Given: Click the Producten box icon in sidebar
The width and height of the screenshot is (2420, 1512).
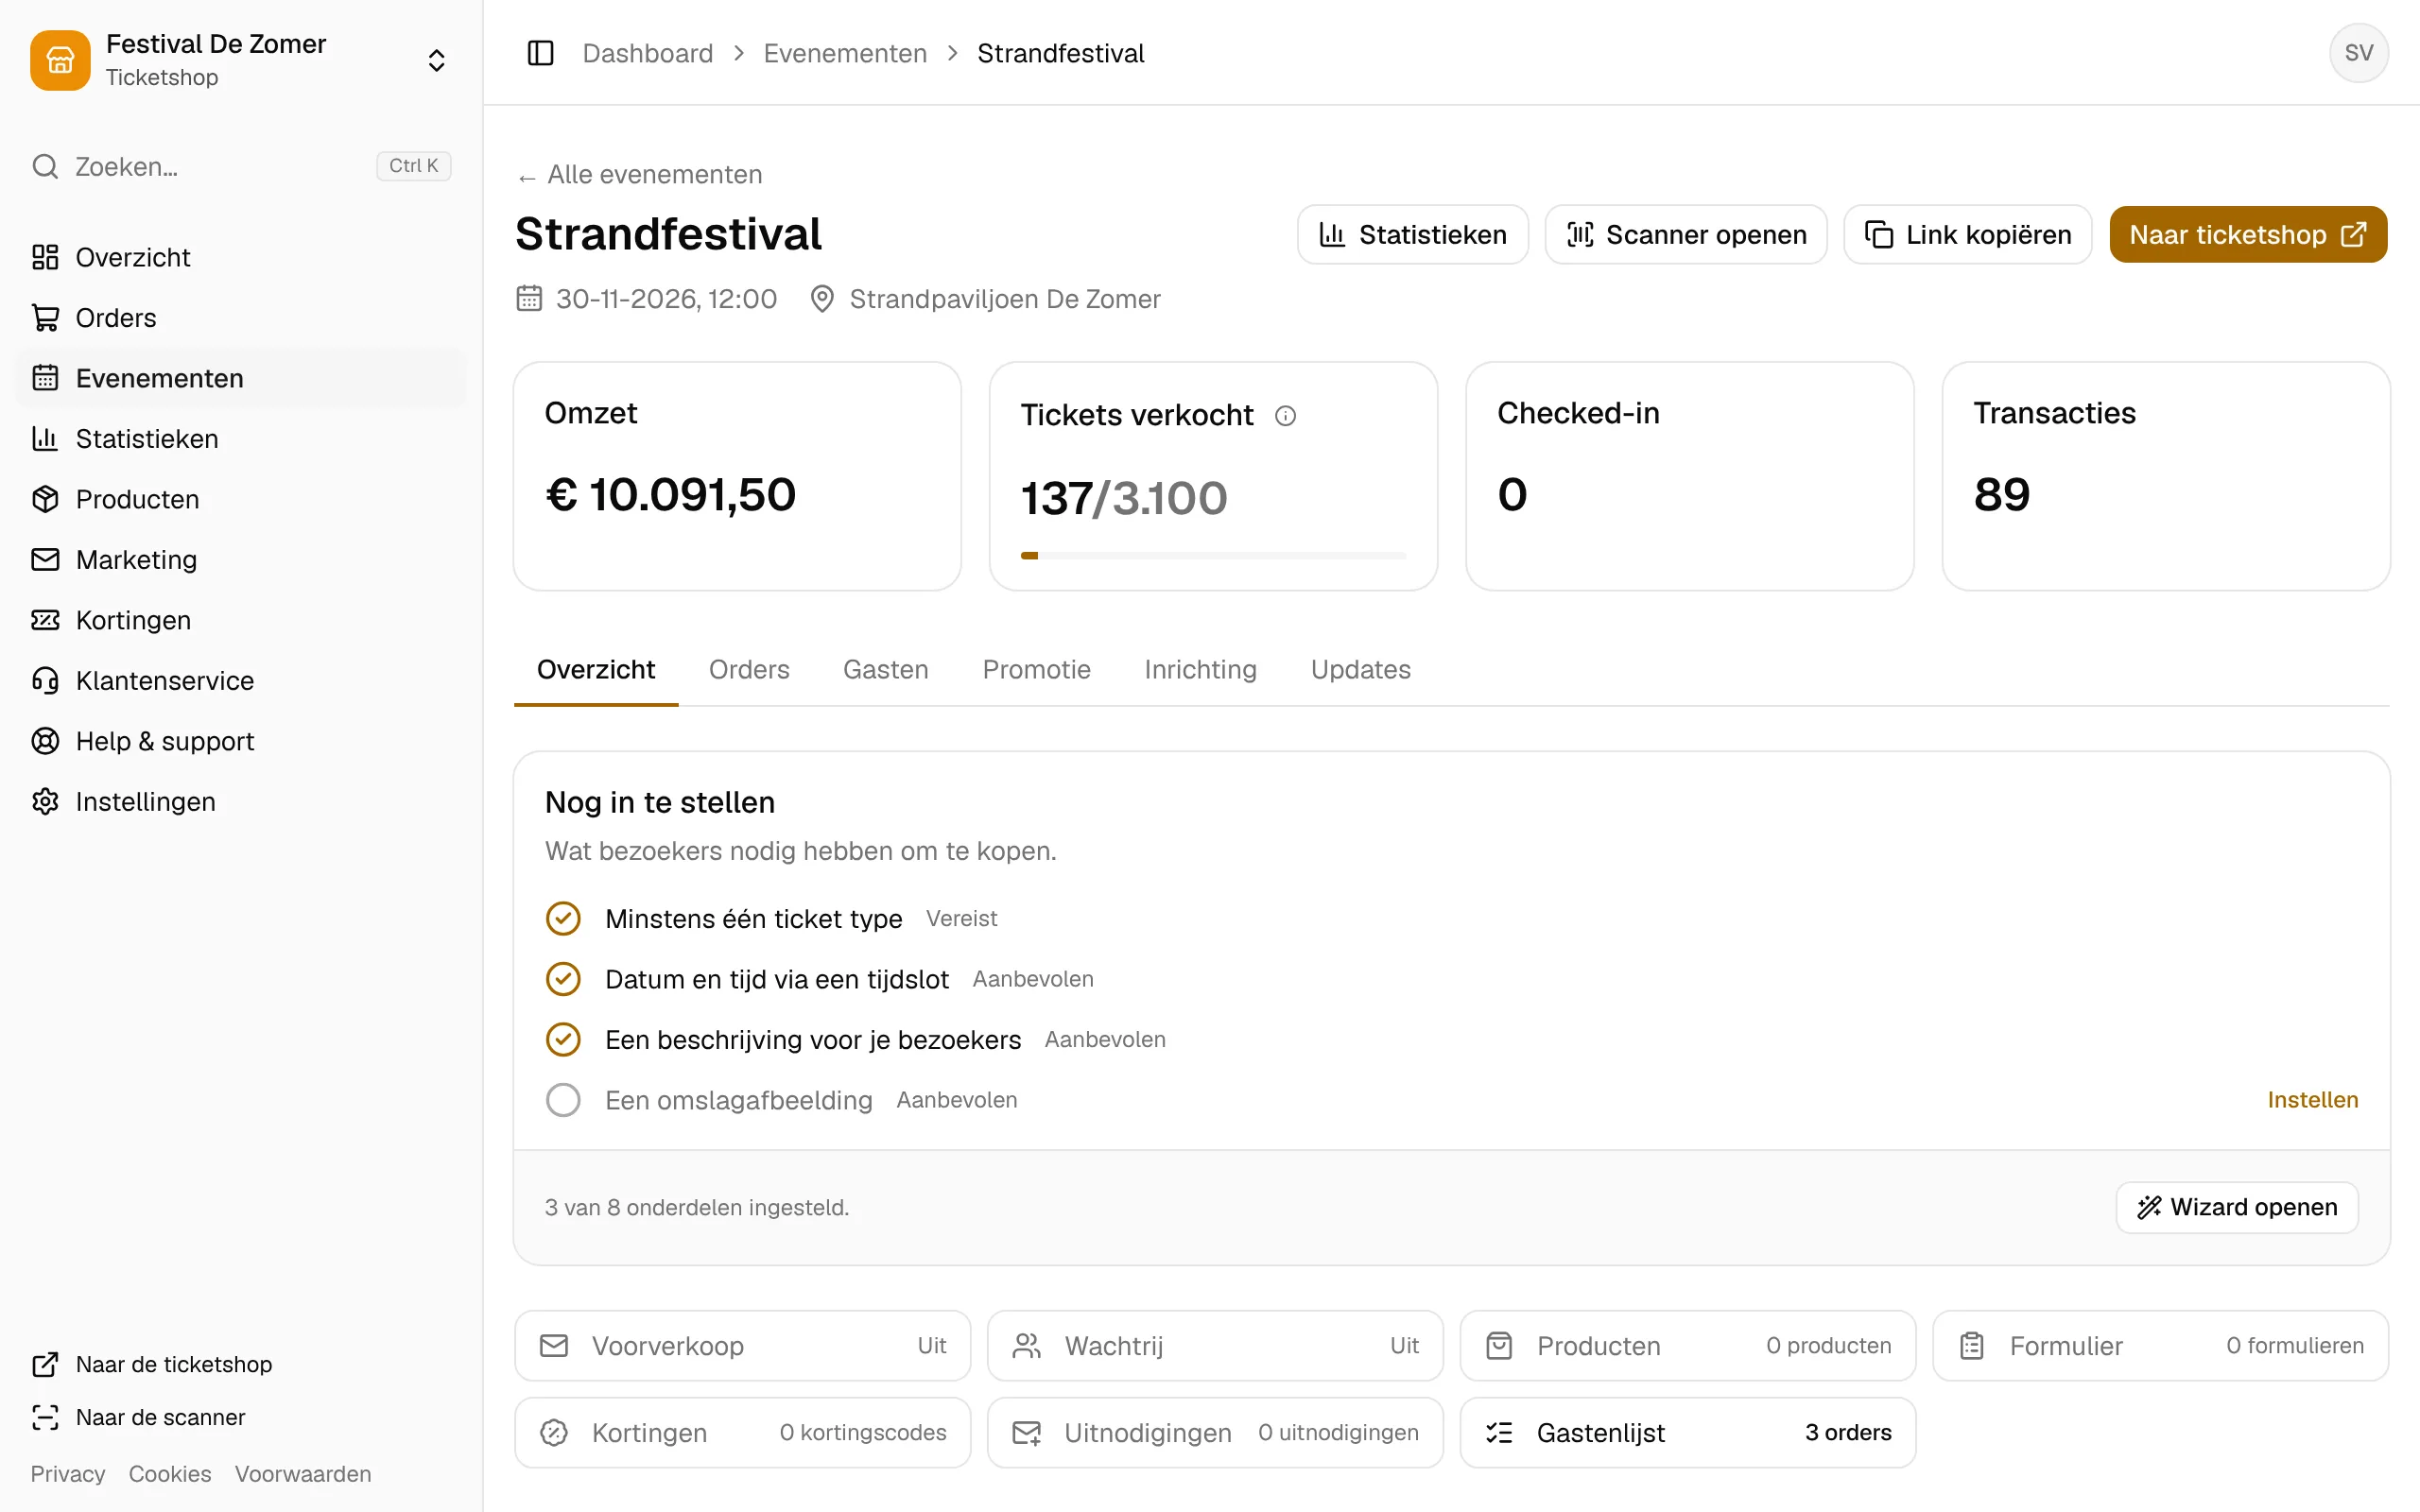Looking at the screenshot, I should 45,499.
